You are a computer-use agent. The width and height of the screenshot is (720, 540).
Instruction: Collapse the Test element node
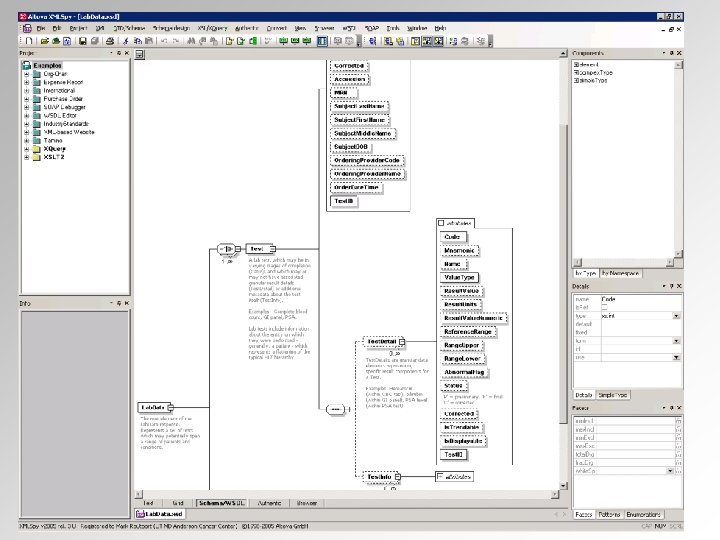(x=273, y=249)
